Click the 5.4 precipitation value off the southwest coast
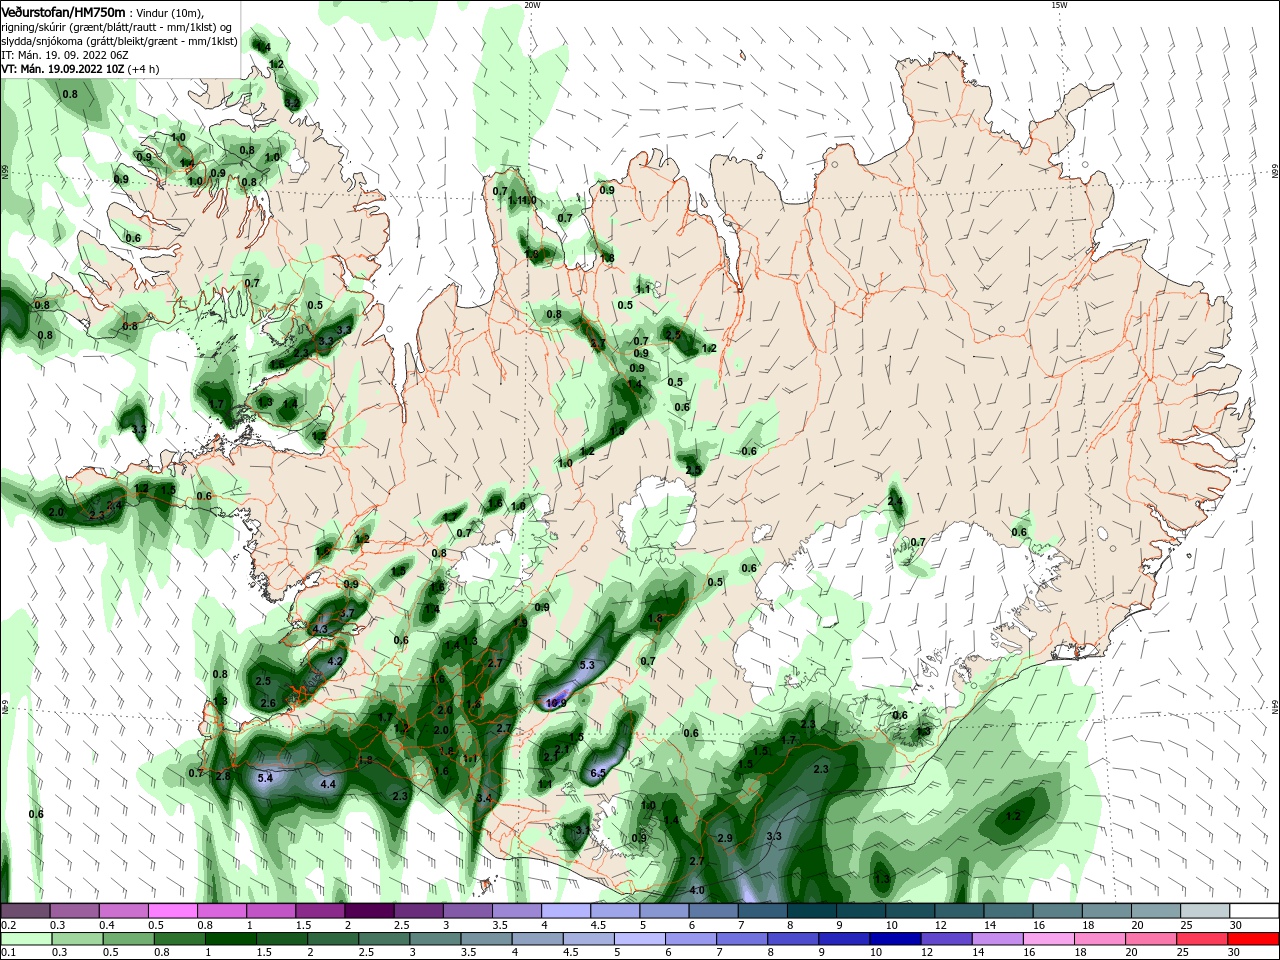Image resolution: width=1280 pixels, height=960 pixels. (x=265, y=777)
